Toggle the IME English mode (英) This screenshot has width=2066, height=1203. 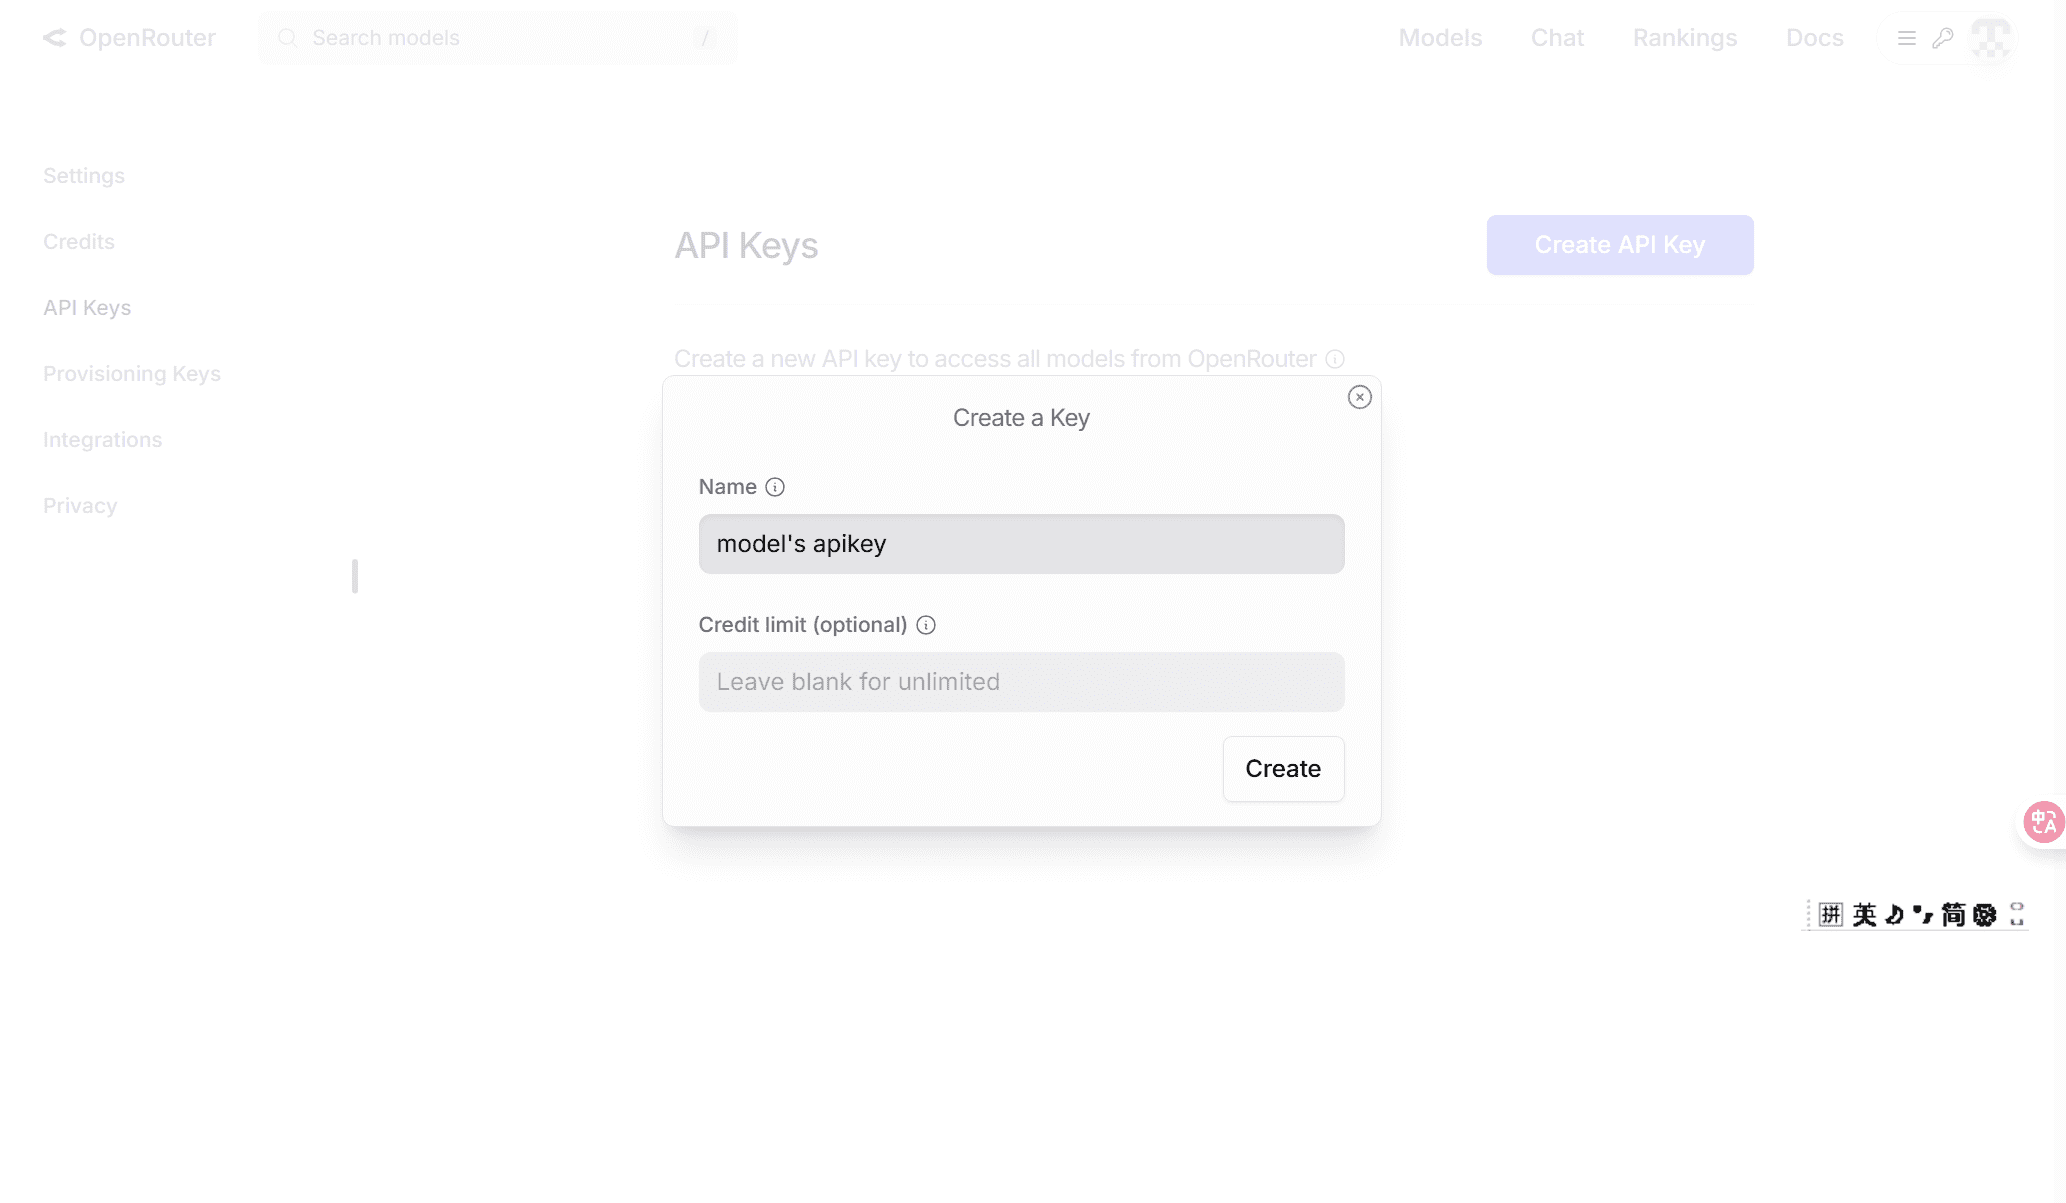pyautogui.click(x=1864, y=915)
